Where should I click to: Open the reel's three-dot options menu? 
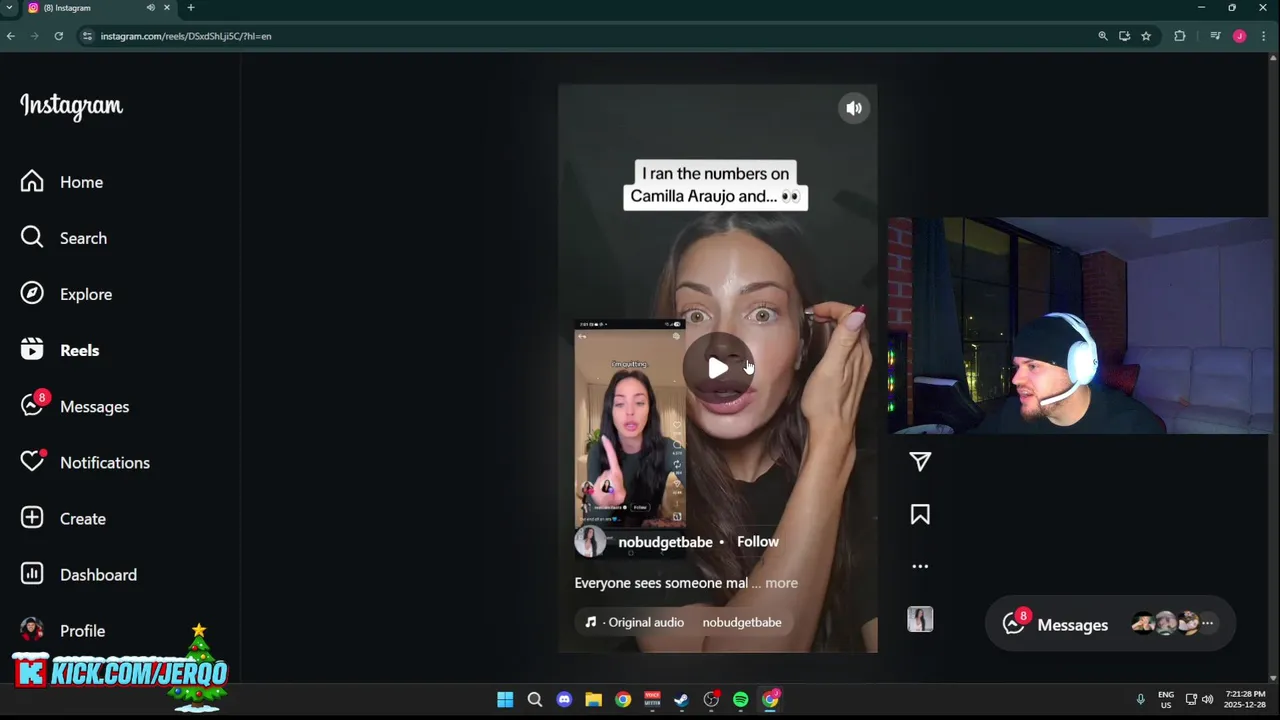(x=920, y=566)
